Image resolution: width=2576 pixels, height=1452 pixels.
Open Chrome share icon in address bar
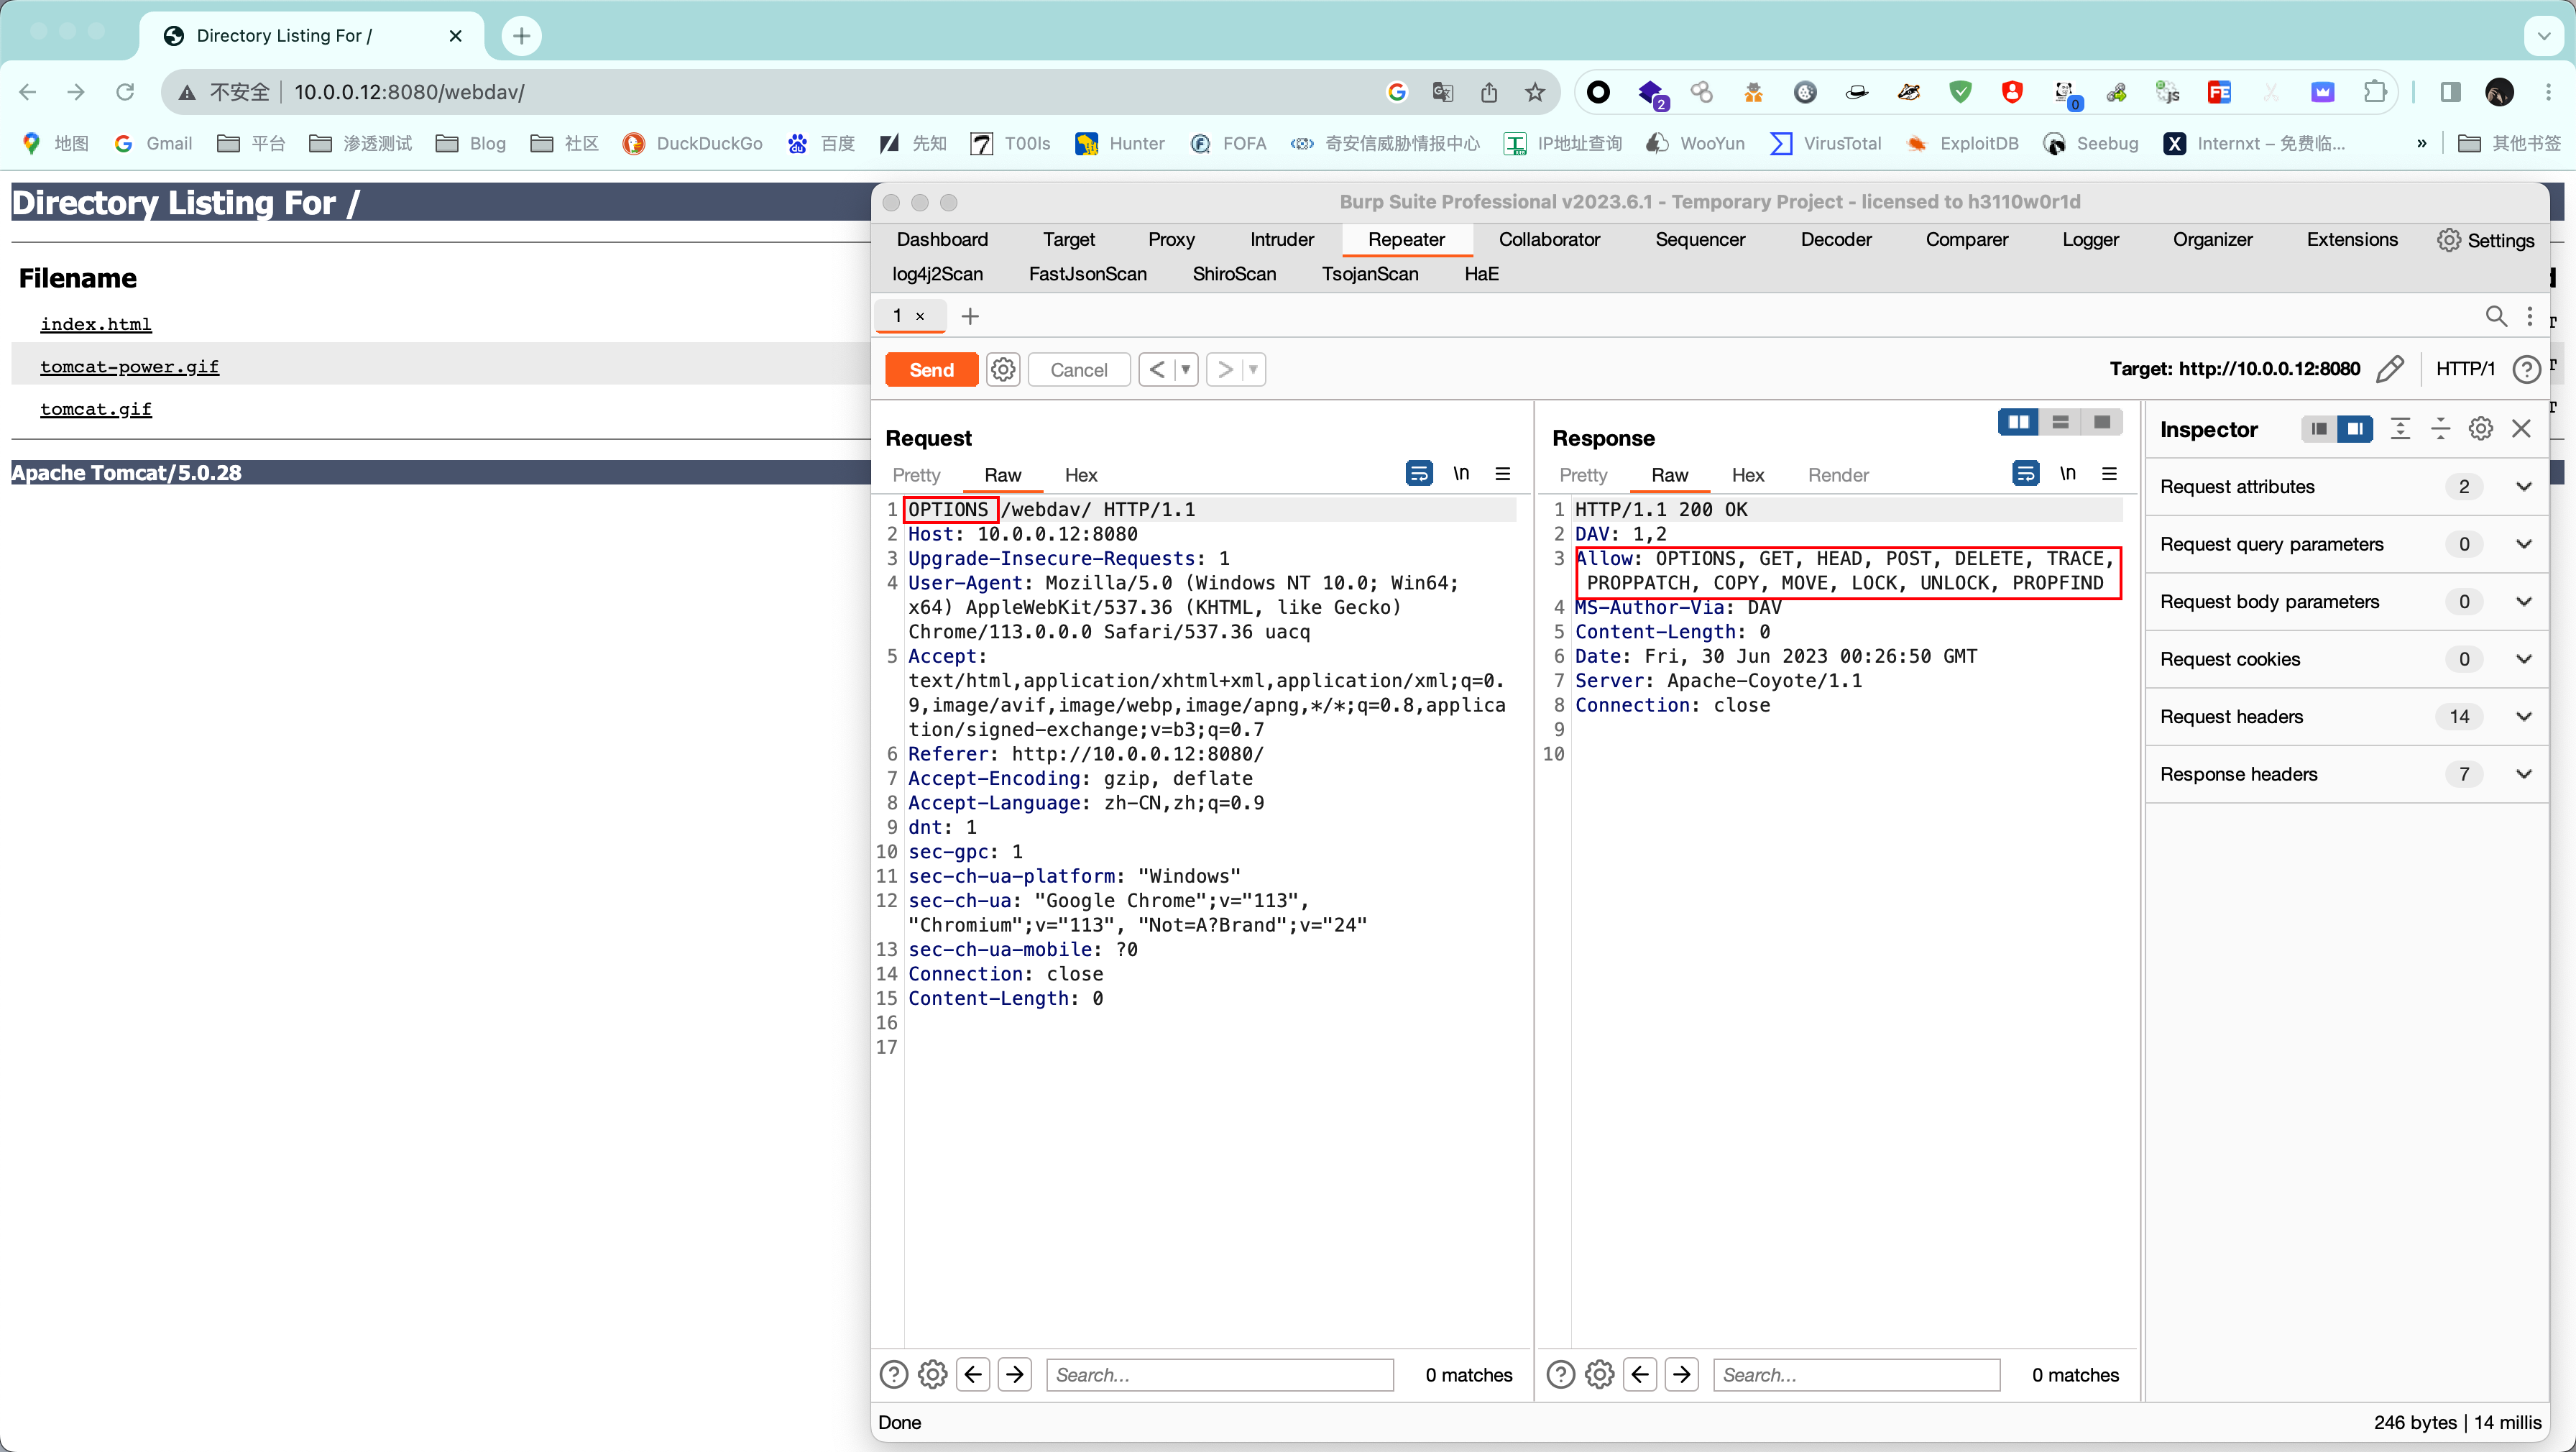click(x=1489, y=92)
